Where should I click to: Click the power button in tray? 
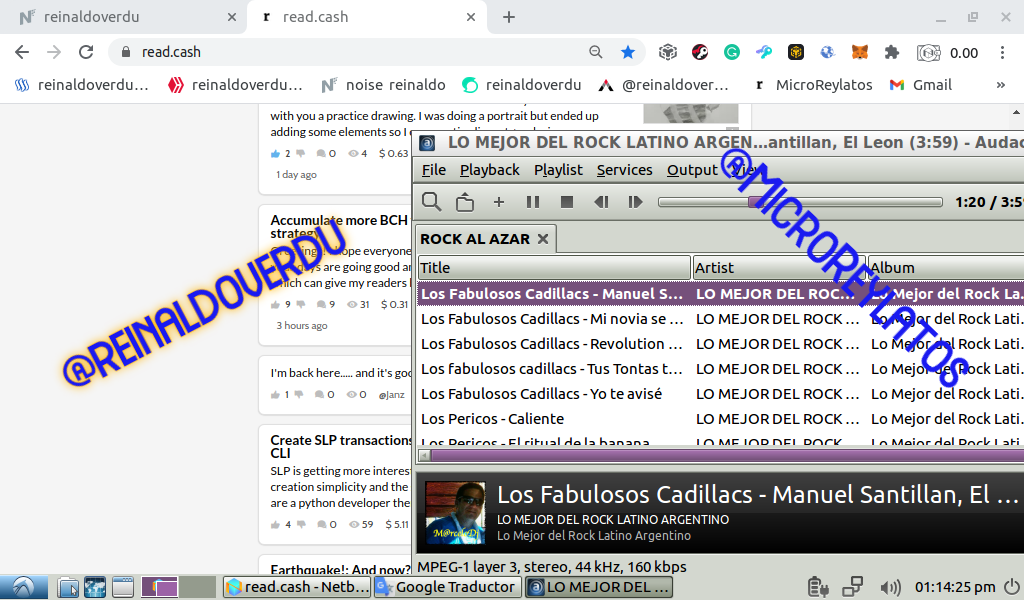1012,587
